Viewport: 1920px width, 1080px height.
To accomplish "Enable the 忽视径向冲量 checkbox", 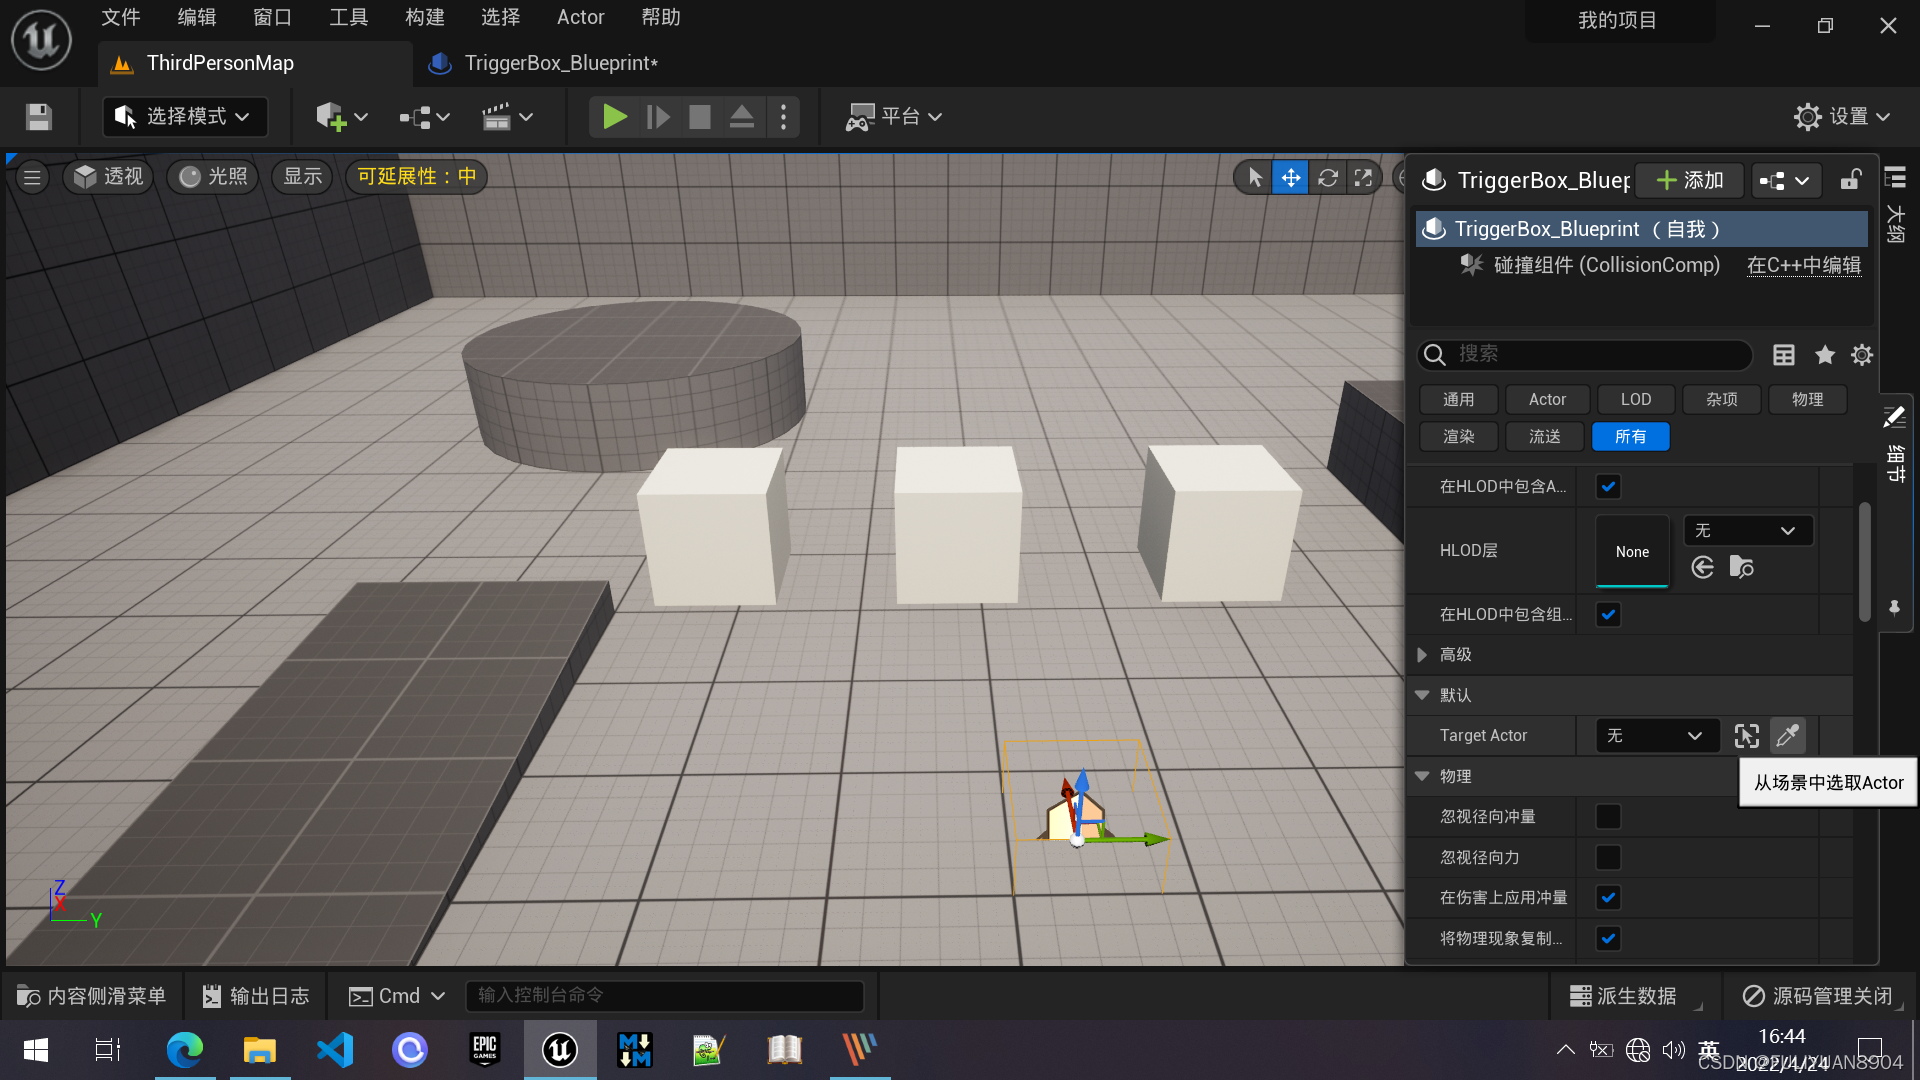I will [1608, 817].
